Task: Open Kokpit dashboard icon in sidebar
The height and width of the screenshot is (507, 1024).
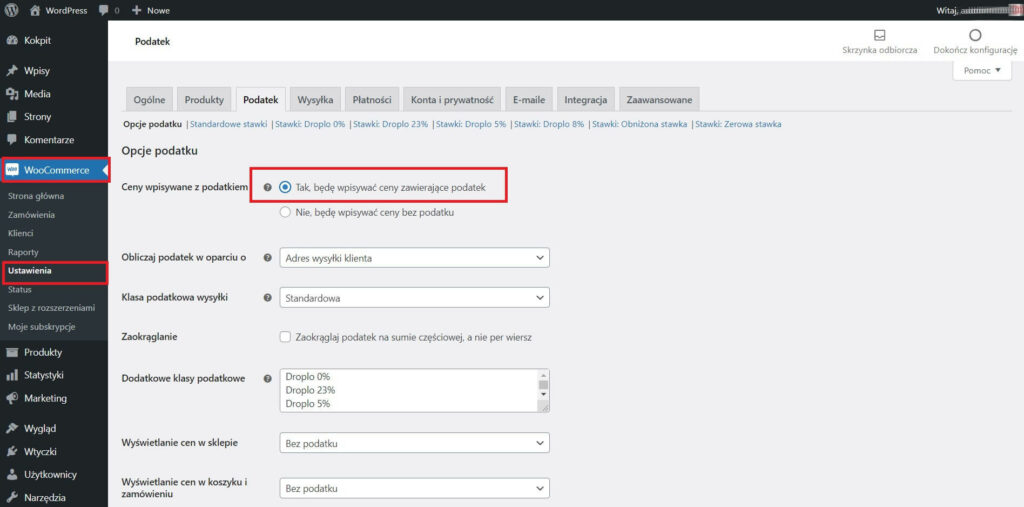Action: (11, 41)
